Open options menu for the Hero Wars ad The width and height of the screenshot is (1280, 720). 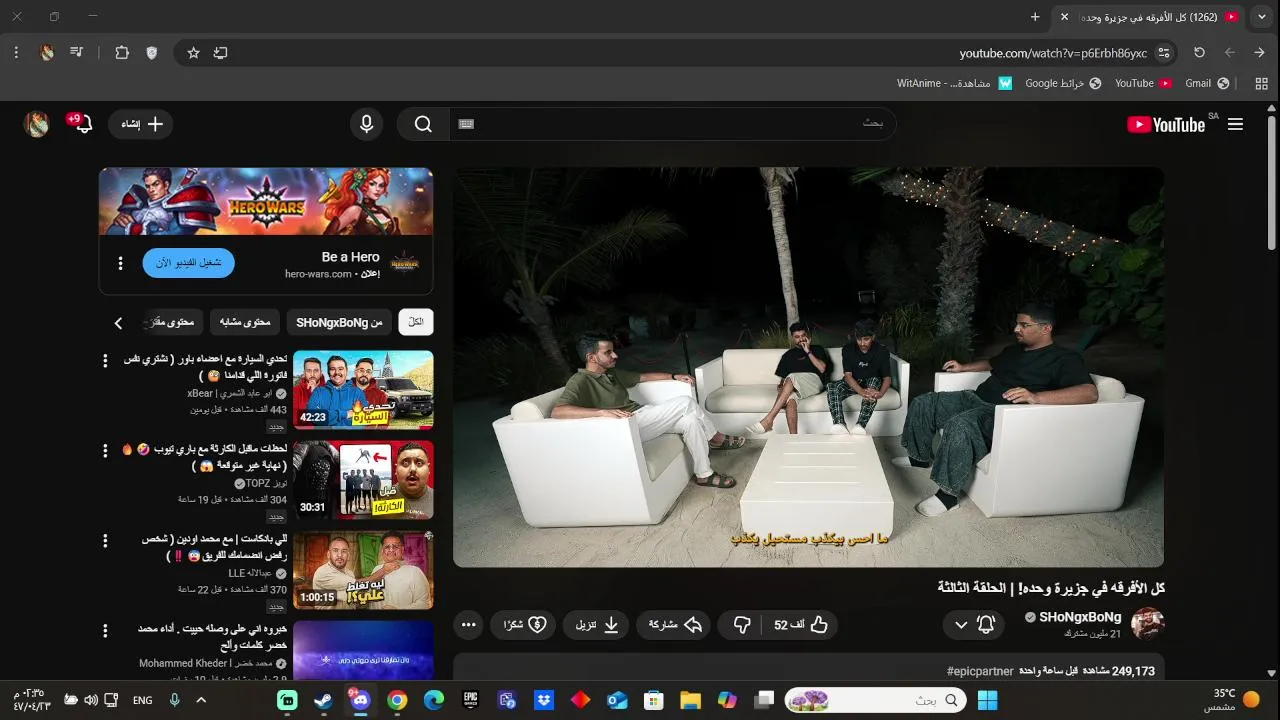point(120,263)
